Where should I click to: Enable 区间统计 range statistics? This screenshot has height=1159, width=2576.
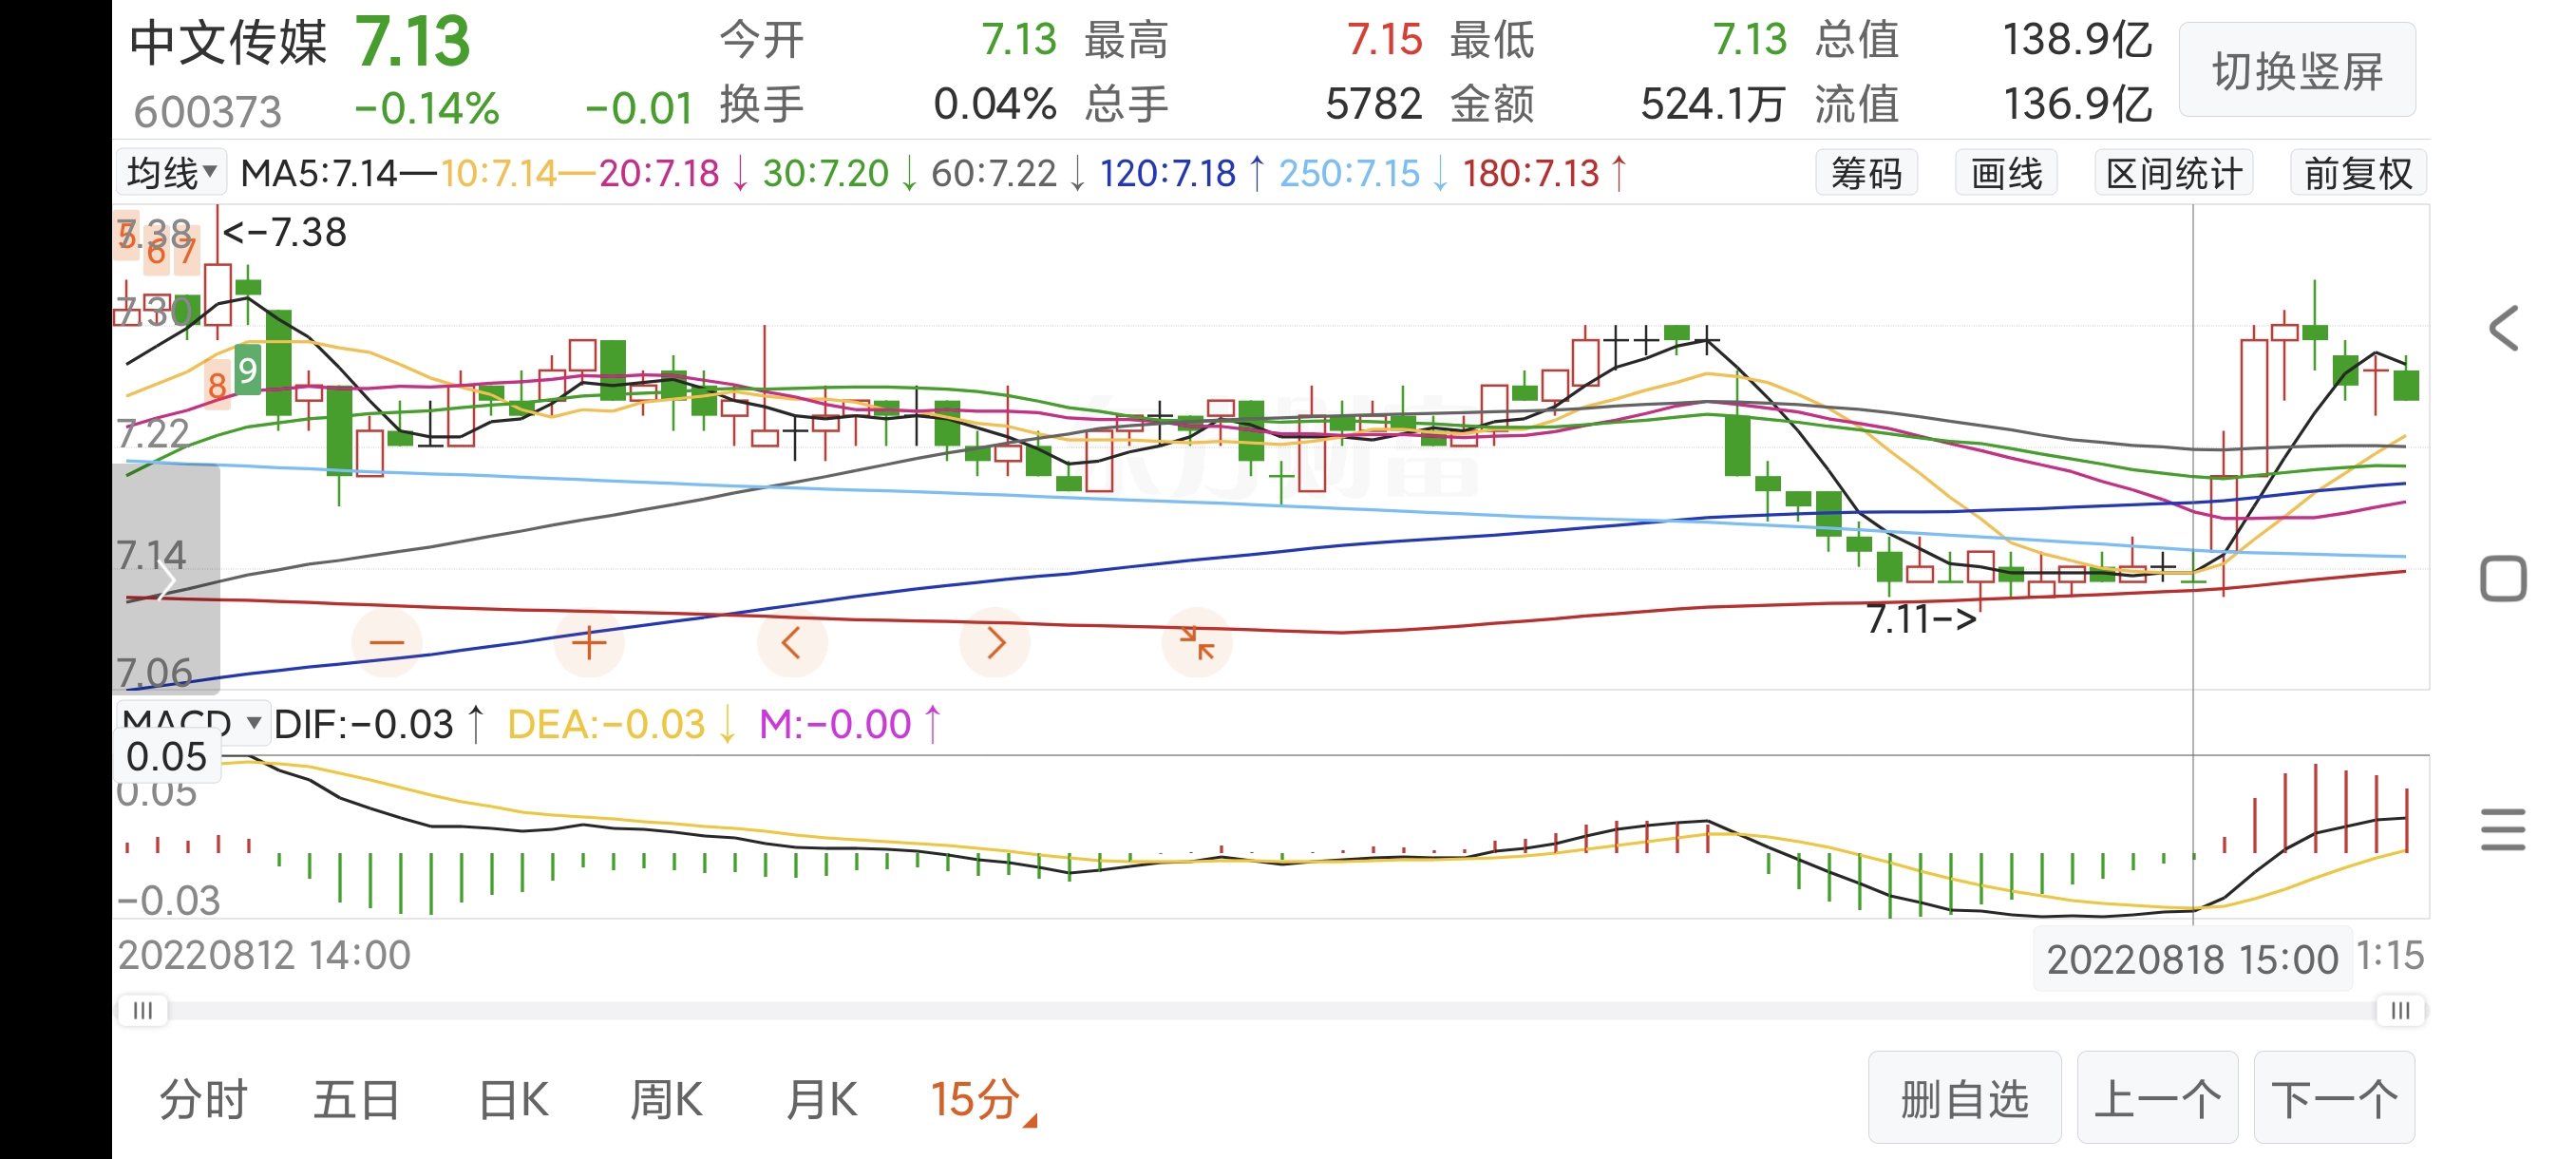[2174, 173]
